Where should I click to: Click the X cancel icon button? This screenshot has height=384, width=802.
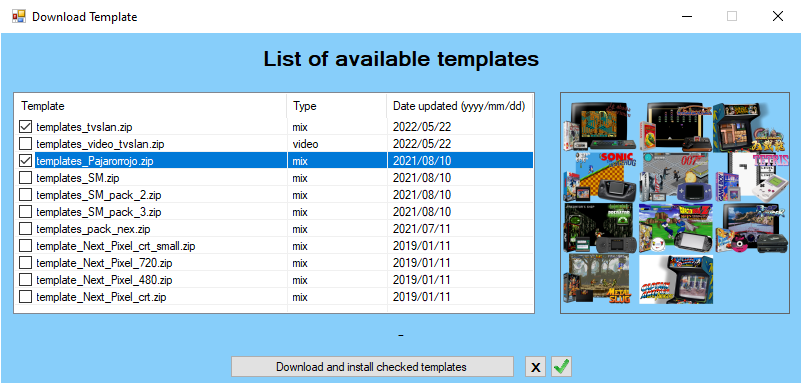tap(536, 367)
